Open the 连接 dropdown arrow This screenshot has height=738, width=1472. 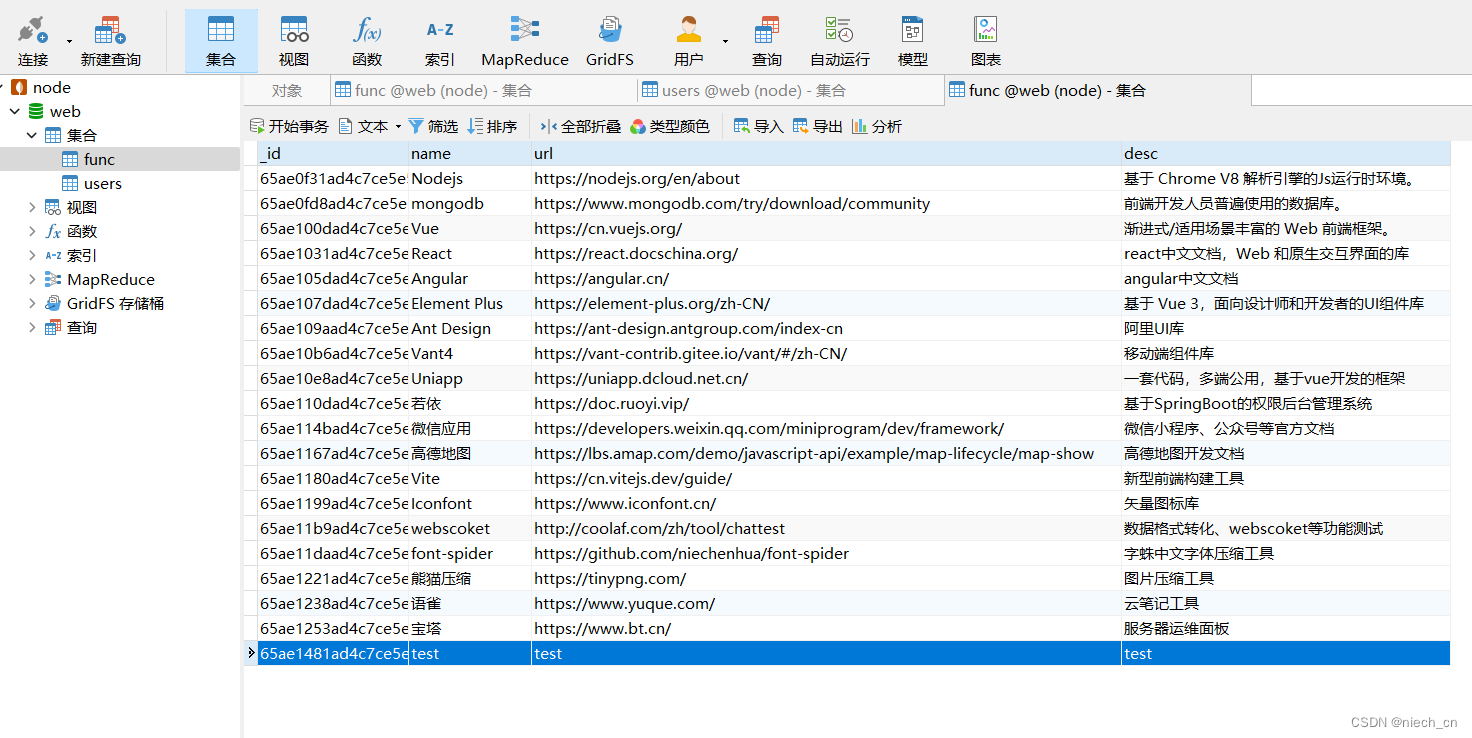(x=69, y=41)
